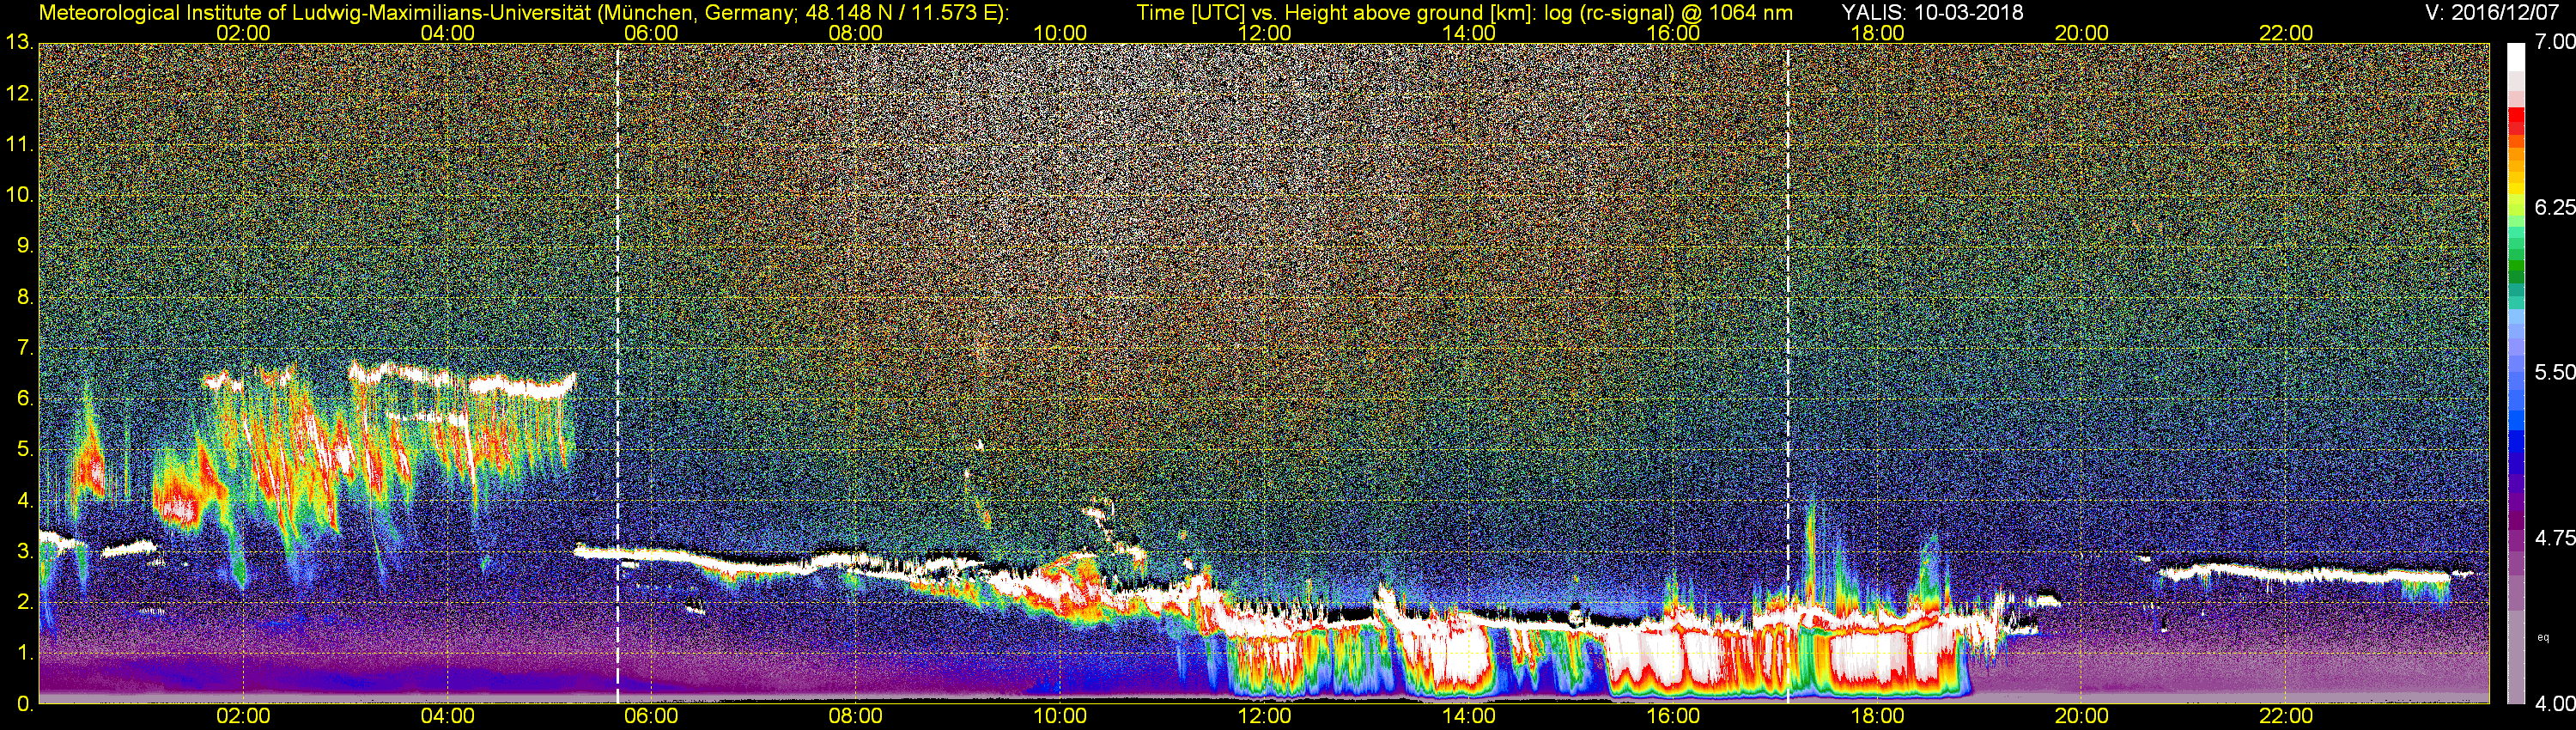The width and height of the screenshot is (2576, 730).
Task: Click the 6.25 value on the colorbar
Action: [x=2554, y=207]
